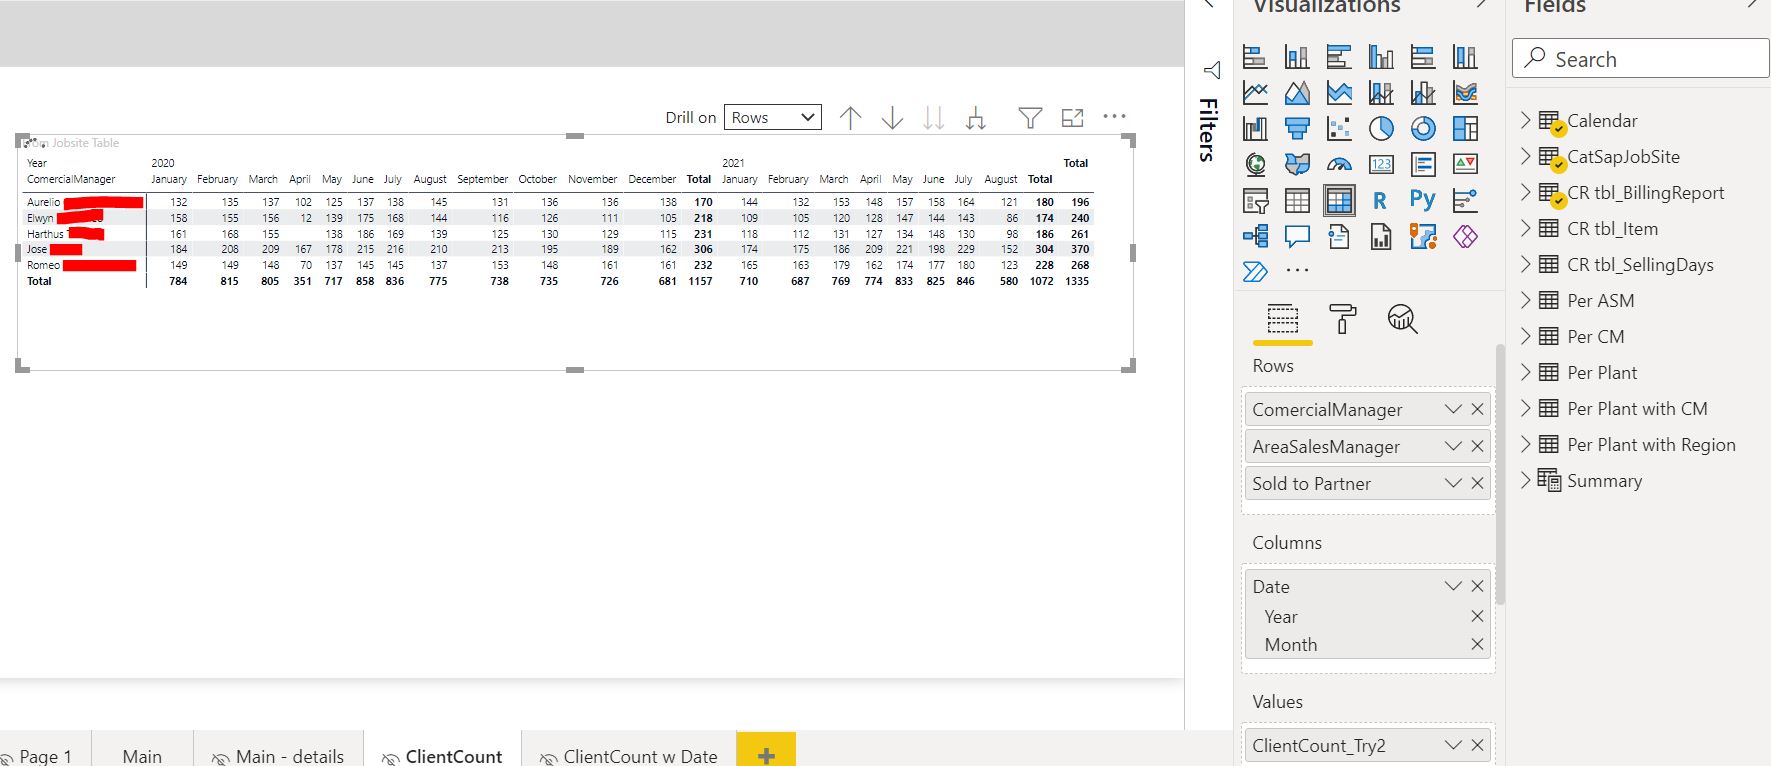The height and width of the screenshot is (766, 1771).
Task: Open the get more visuals ellipsis
Action: (x=1297, y=271)
